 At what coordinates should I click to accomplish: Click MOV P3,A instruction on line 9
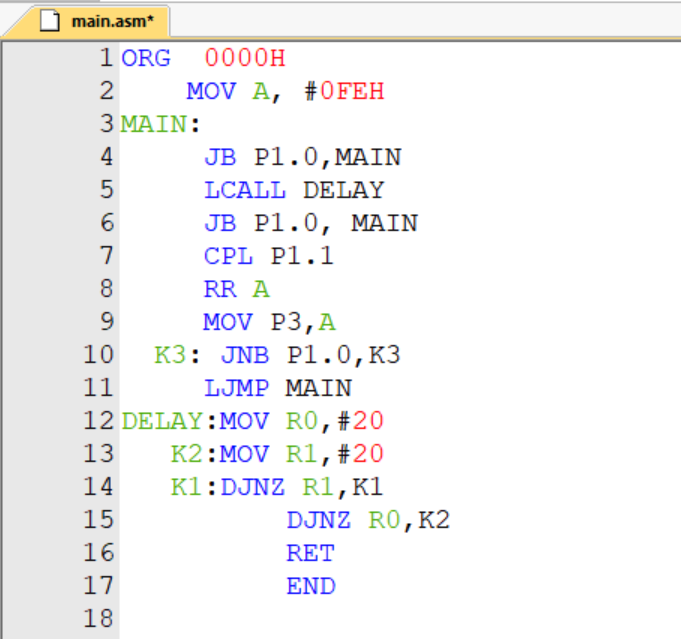pos(269,322)
